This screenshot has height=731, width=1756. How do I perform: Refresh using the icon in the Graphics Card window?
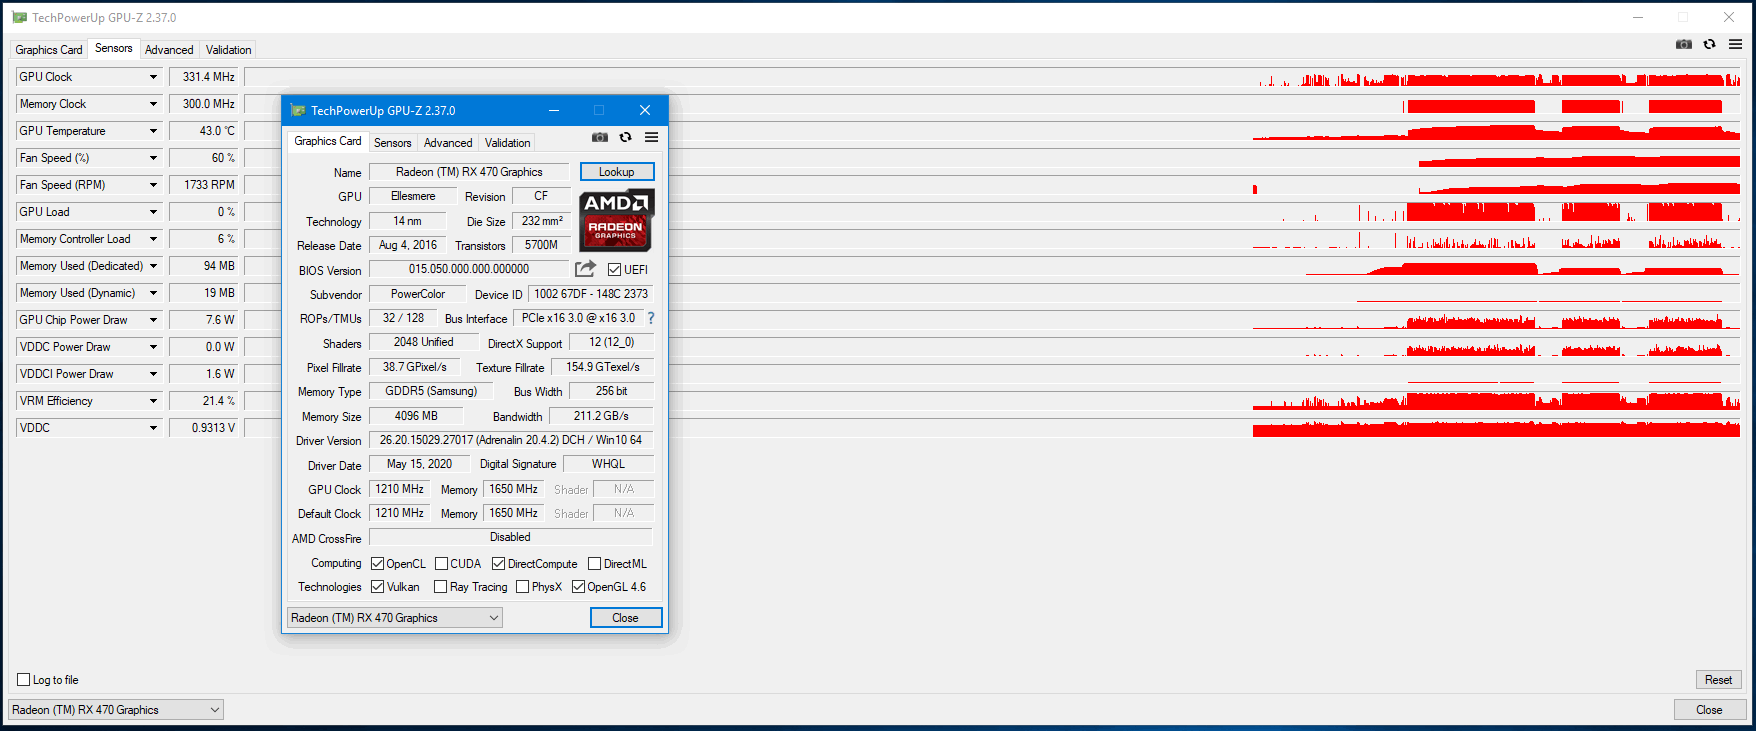point(626,137)
